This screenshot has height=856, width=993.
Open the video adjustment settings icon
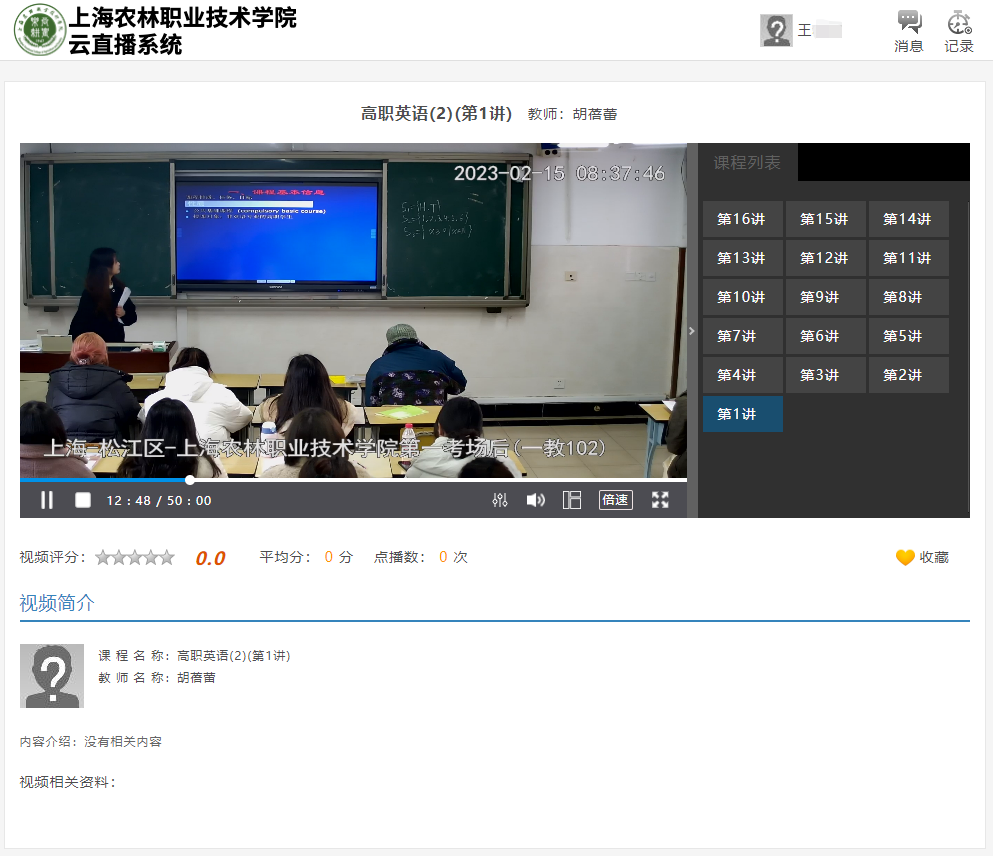(x=500, y=500)
